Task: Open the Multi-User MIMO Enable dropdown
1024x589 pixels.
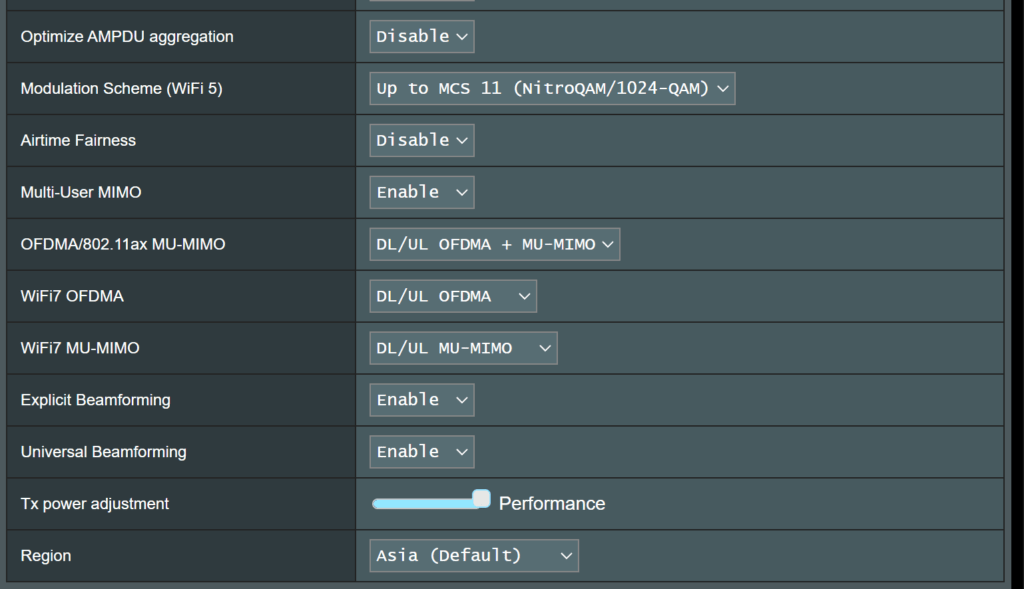Action: click(x=422, y=193)
